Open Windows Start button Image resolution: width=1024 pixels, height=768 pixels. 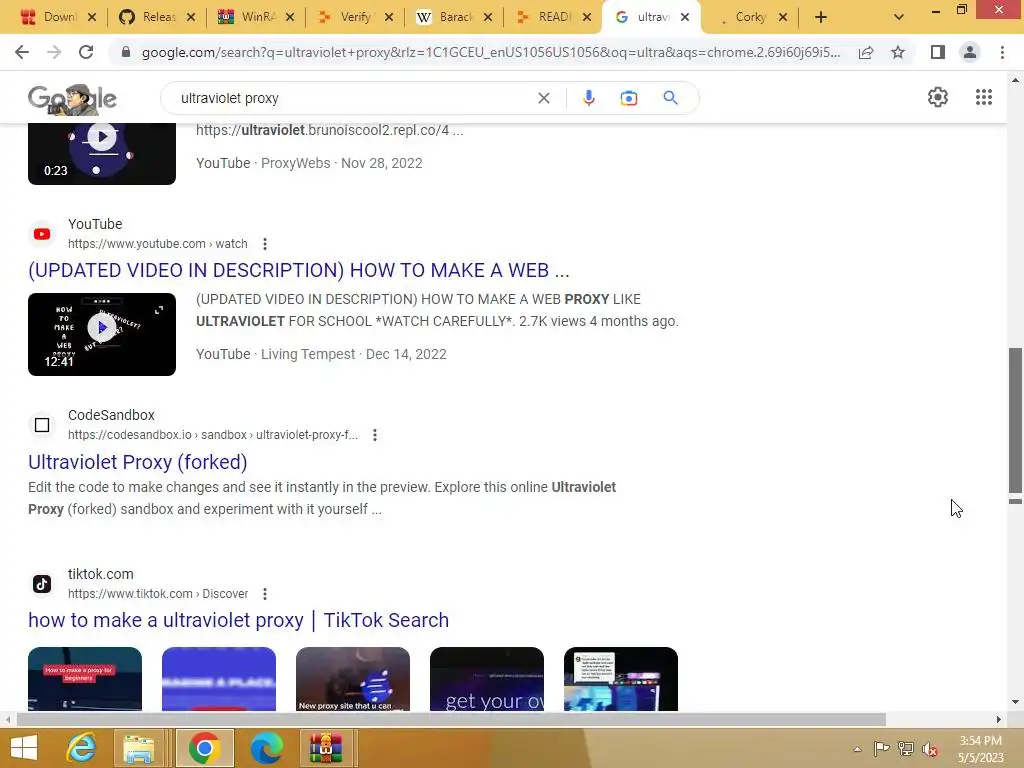[x=24, y=748]
